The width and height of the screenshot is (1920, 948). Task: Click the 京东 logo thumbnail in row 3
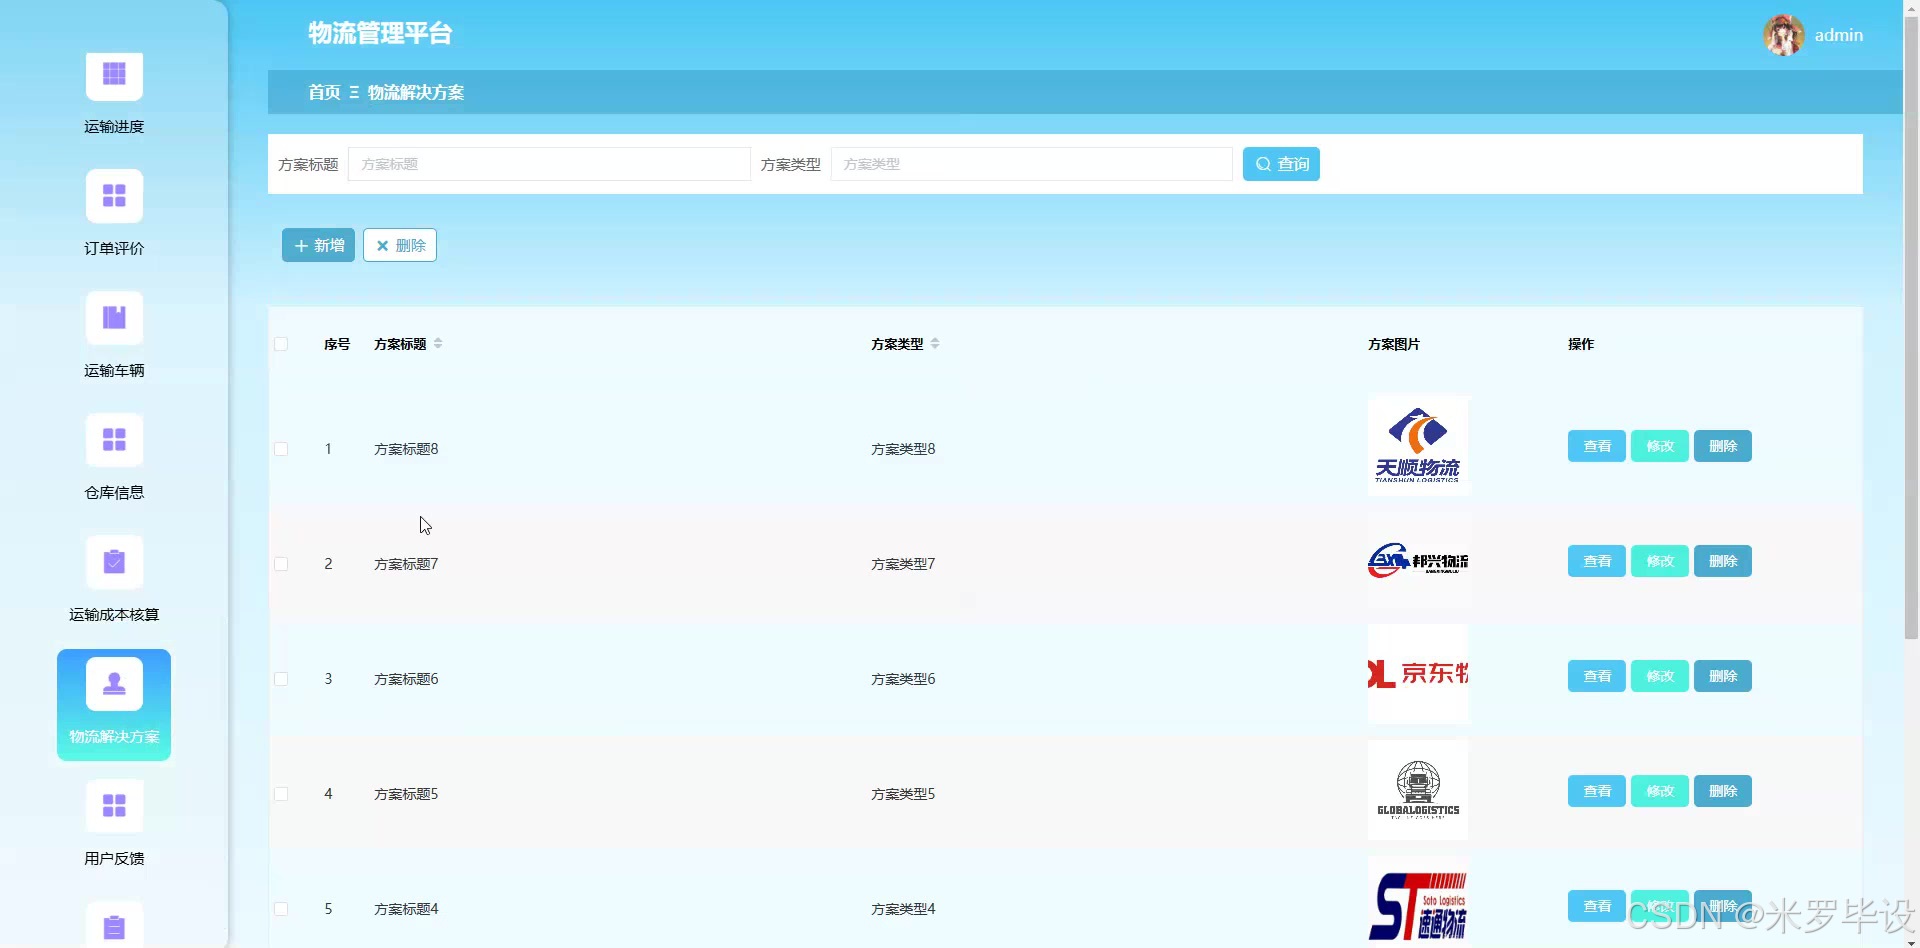point(1418,674)
